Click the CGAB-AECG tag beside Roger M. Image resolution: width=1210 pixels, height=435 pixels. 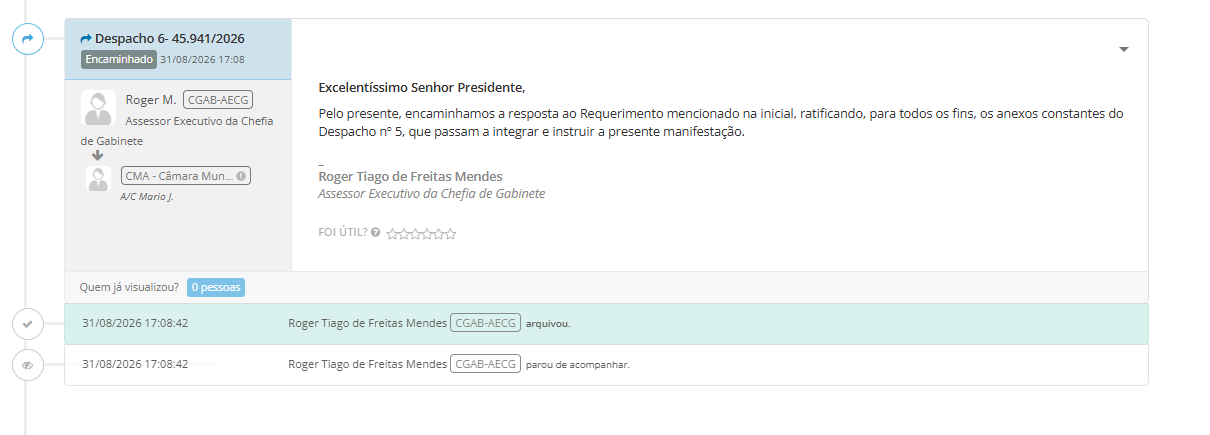pyautogui.click(x=217, y=99)
